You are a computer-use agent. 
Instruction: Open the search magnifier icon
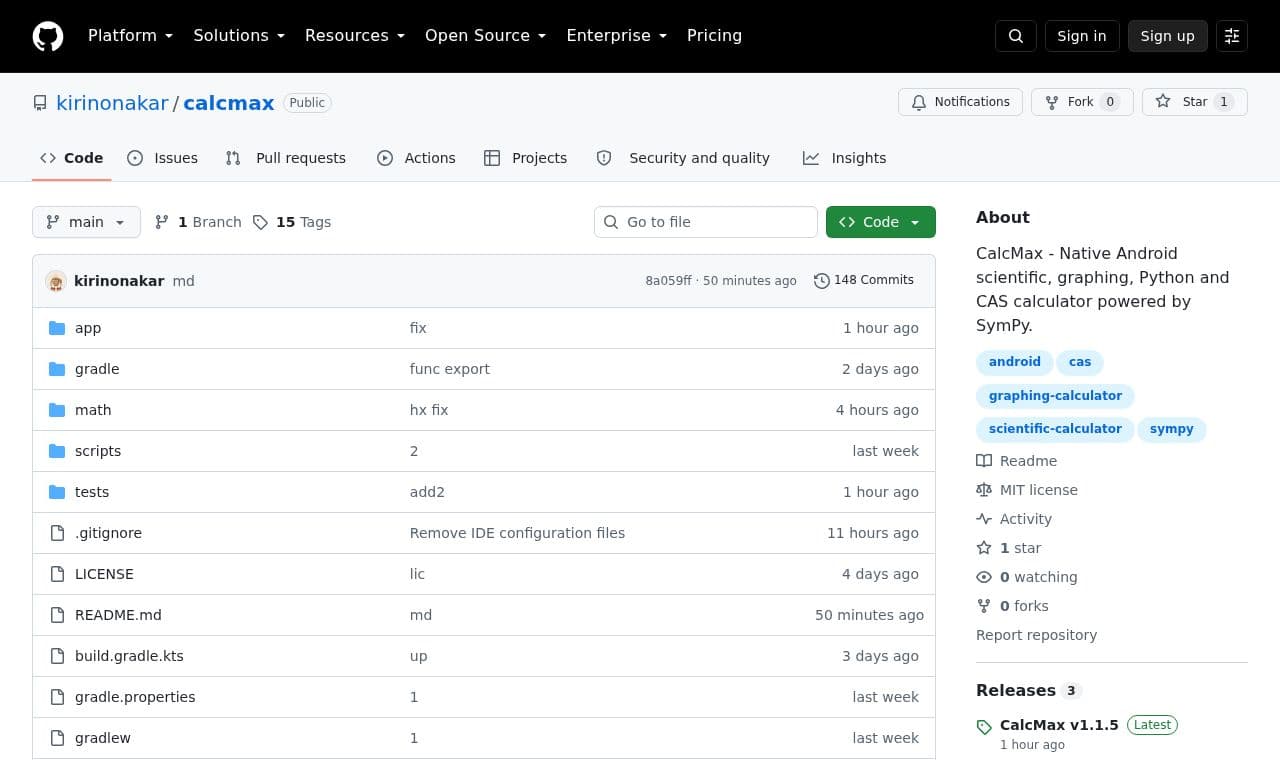pos(1016,36)
